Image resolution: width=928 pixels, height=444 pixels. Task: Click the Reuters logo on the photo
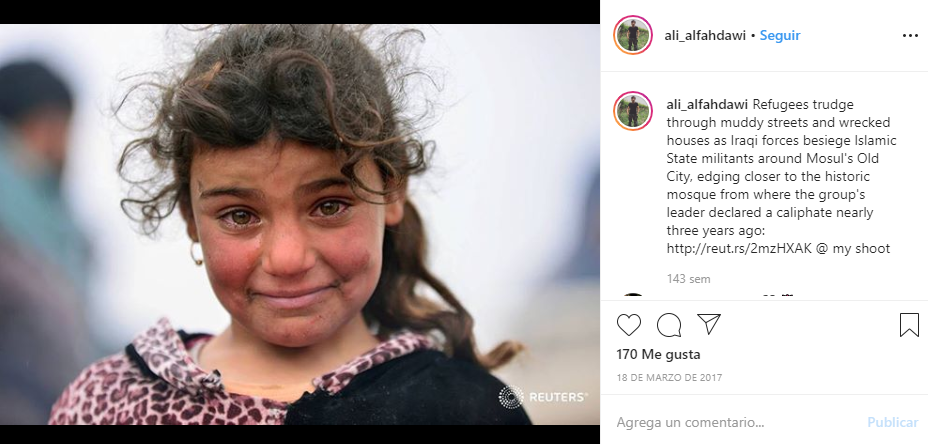(x=543, y=397)
